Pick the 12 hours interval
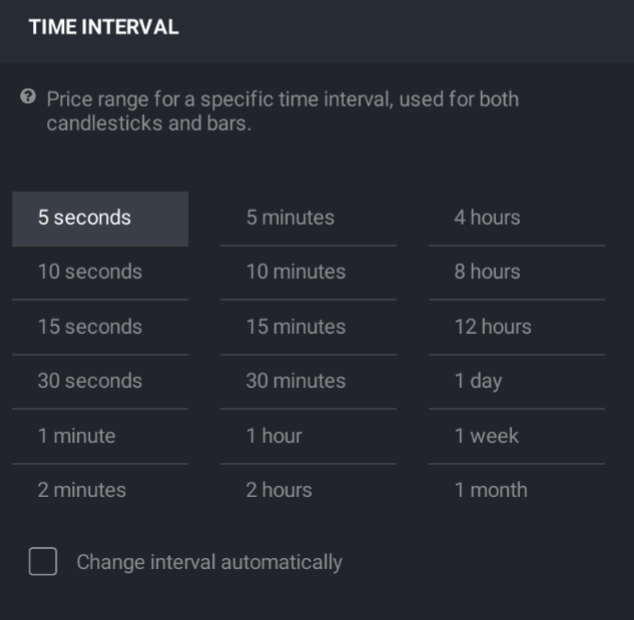 click(517, 328)
